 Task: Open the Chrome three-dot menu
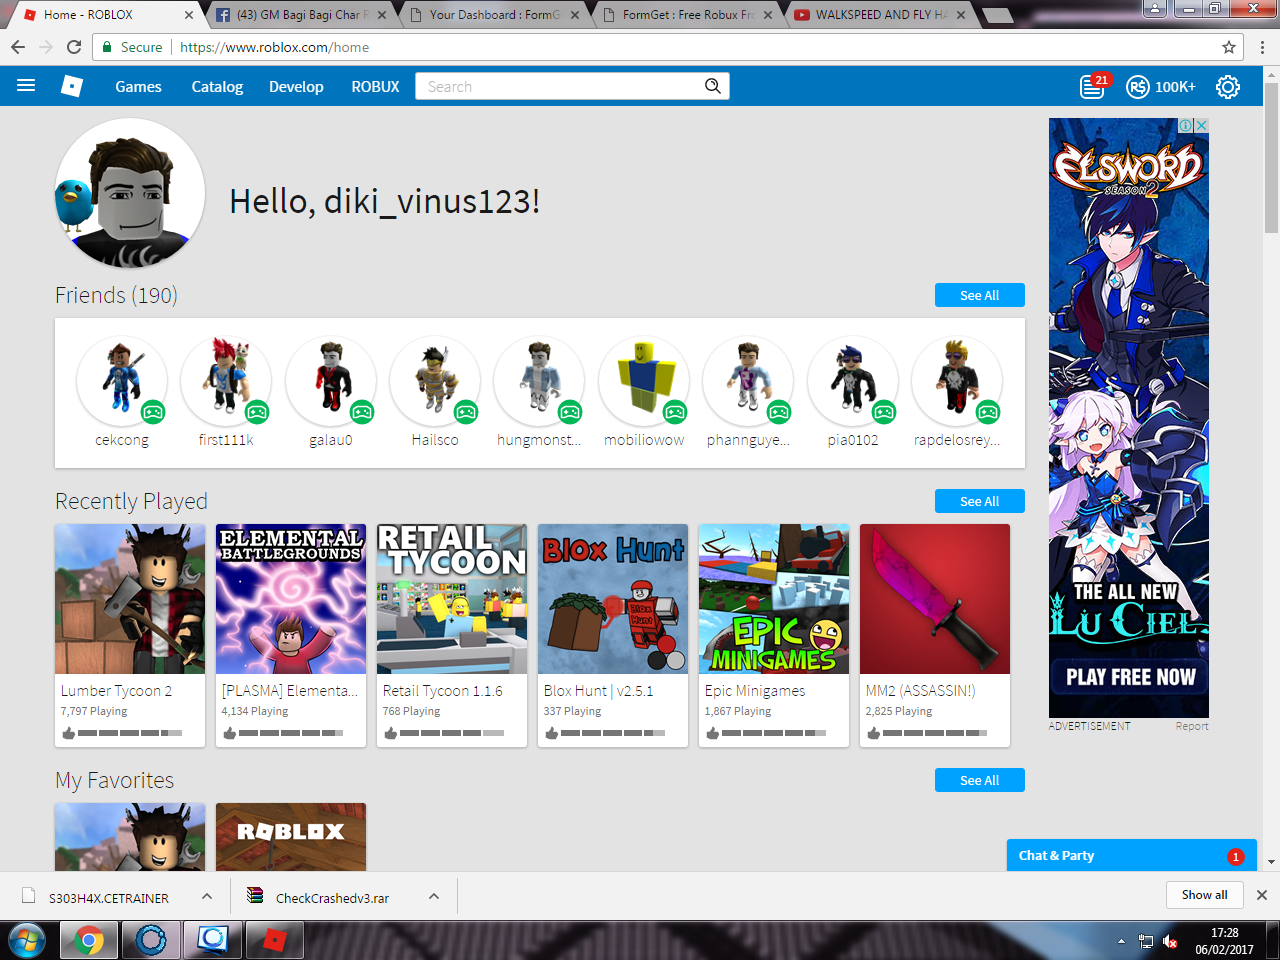pos(1262,47)
